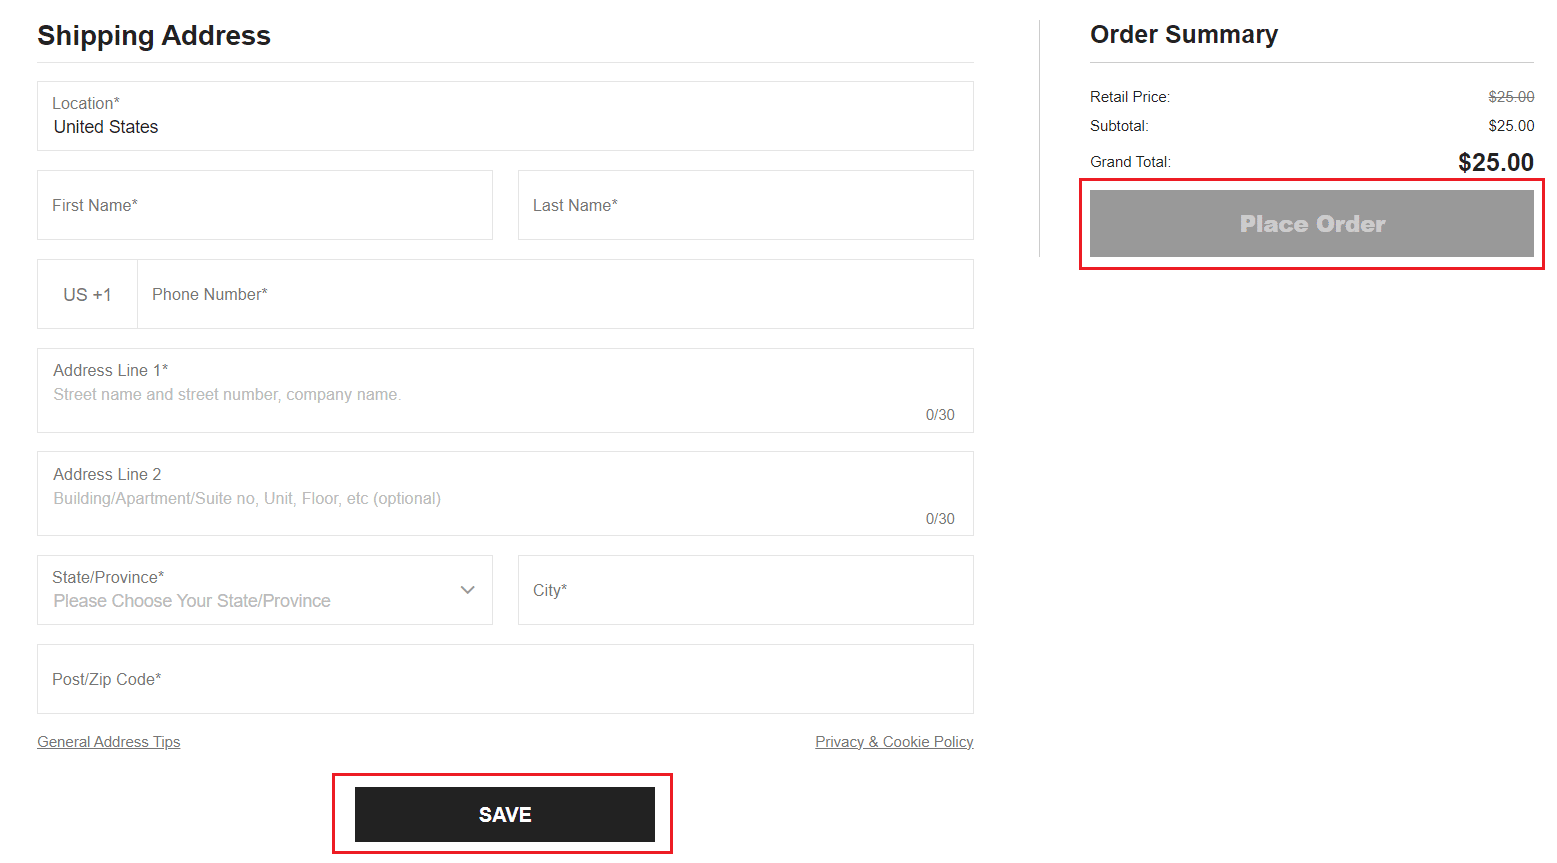
Task: Open the US +1 country code selector
Action: click(x=87, y=293)
